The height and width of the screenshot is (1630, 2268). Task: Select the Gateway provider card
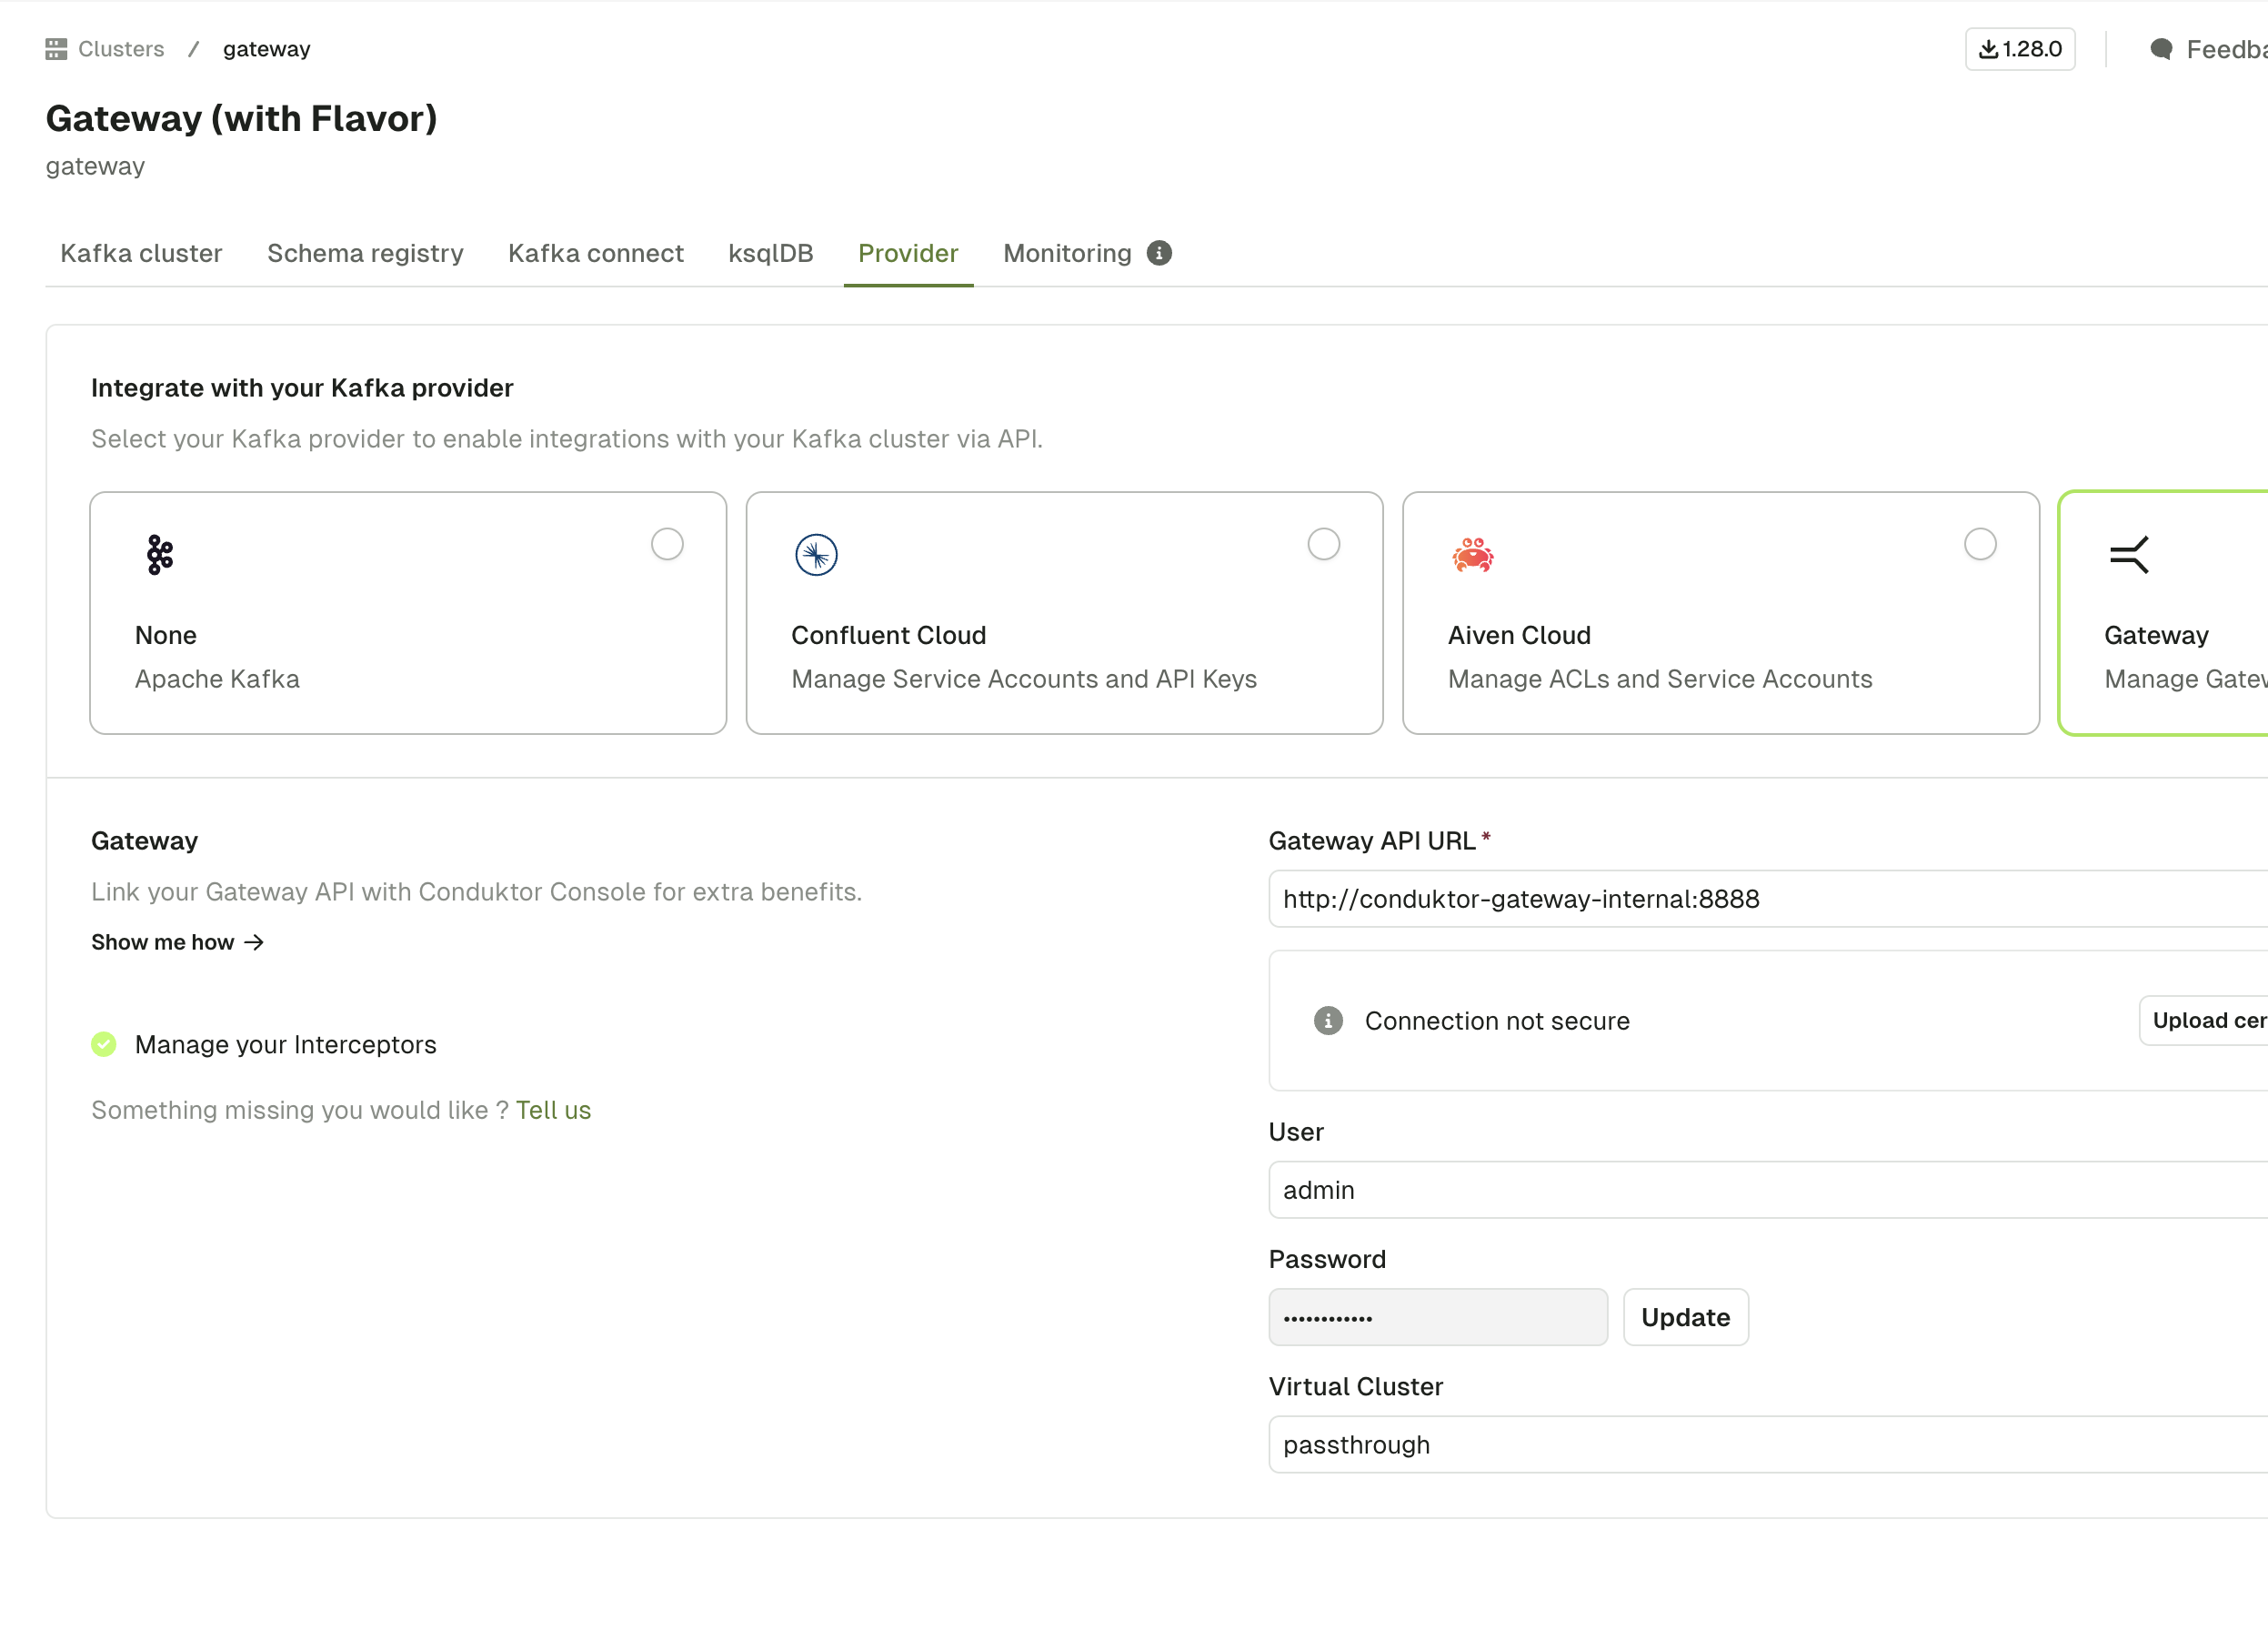[2163, 613]
